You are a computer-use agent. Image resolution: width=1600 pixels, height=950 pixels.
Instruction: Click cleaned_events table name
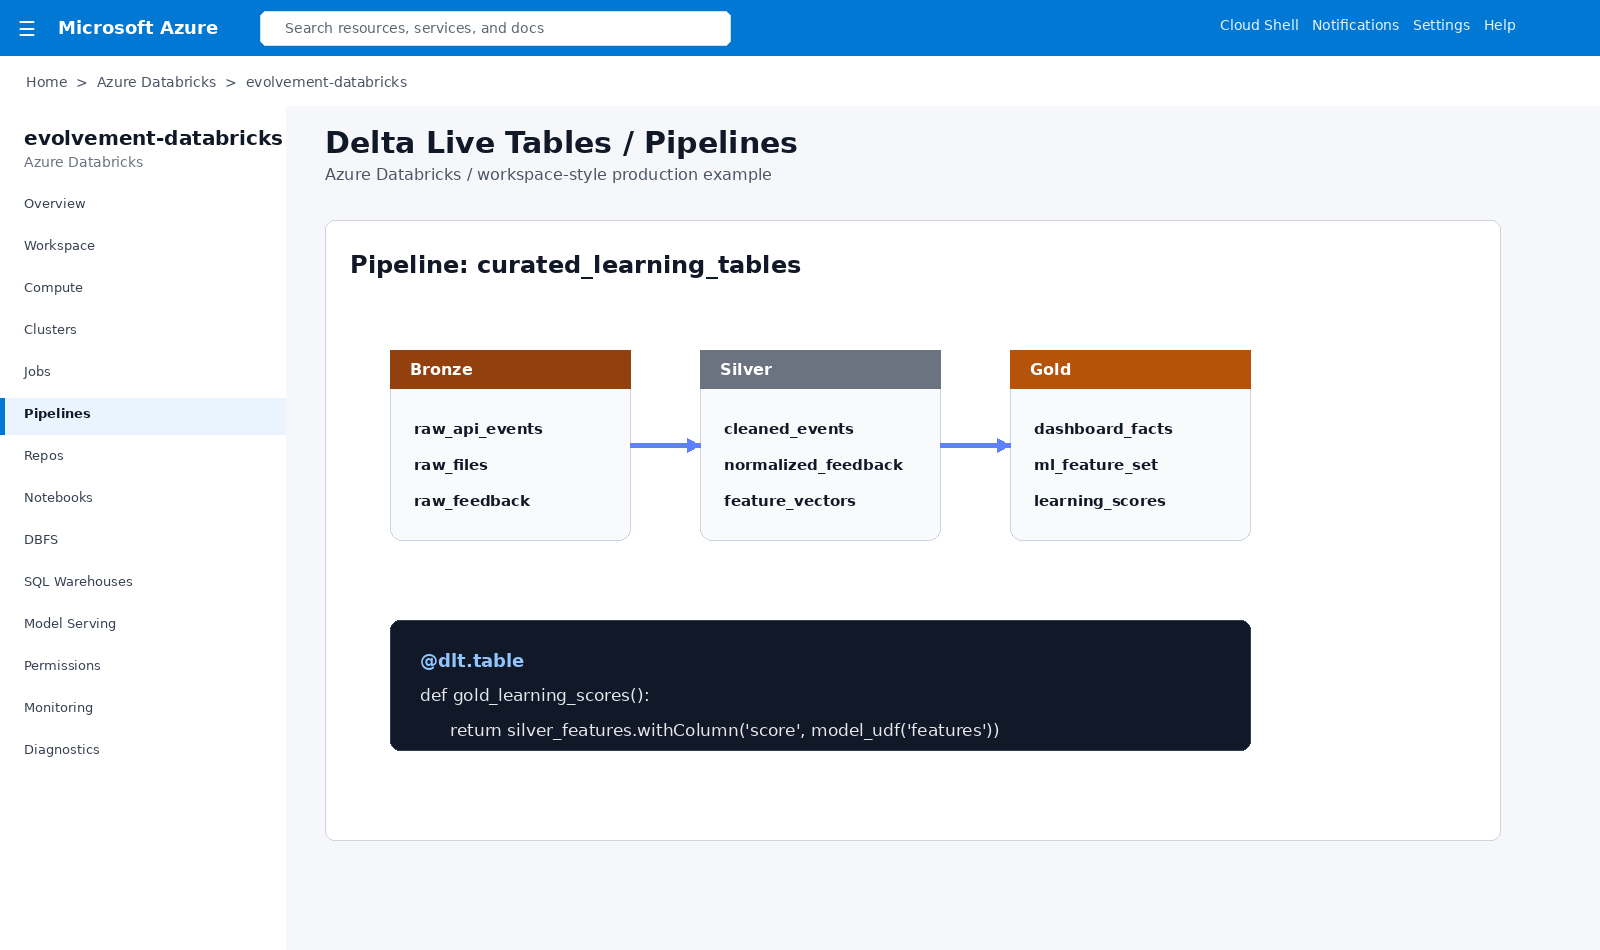tap(789, 429)
